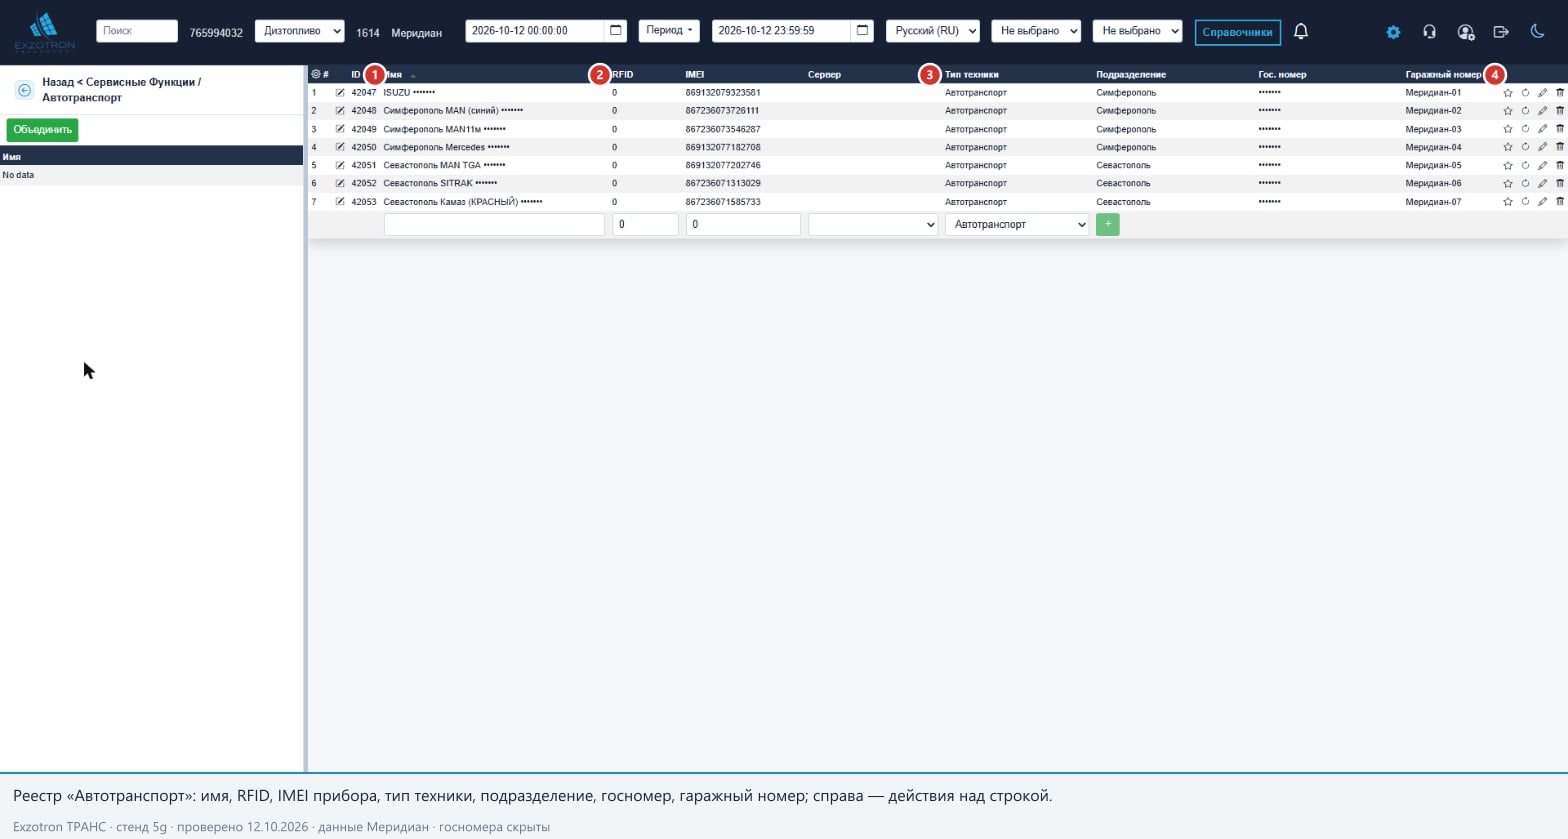Focus the empty name input in new row

pyautogui.click(x=494, y=224)
